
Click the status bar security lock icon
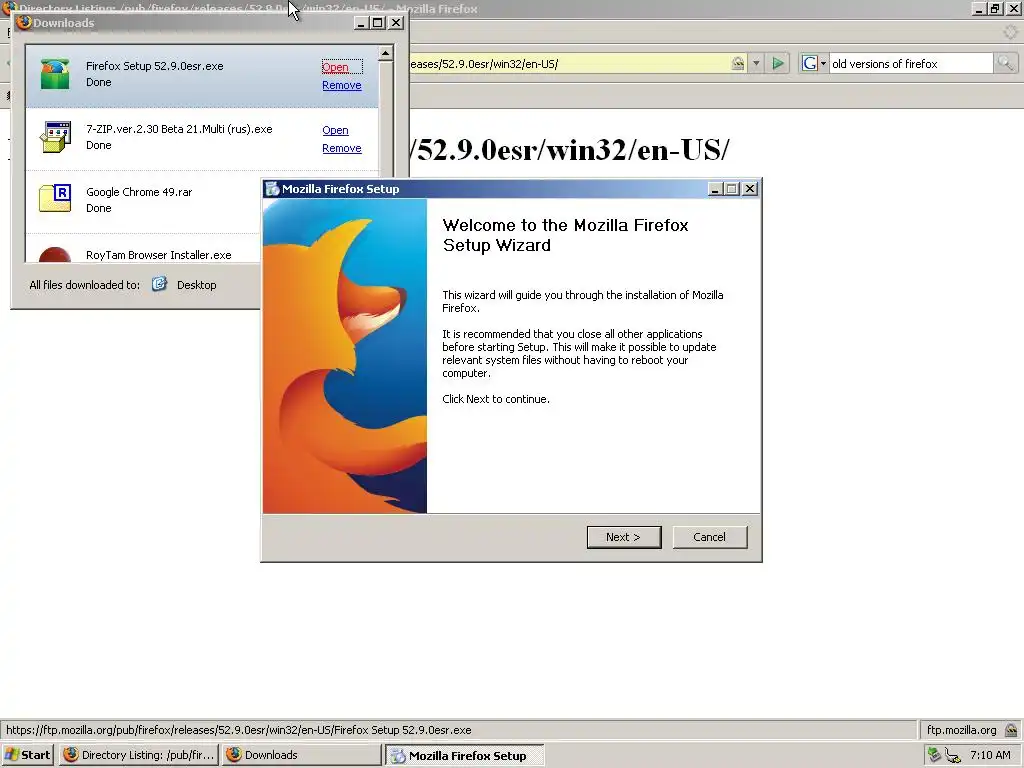tap(1011, 730)
